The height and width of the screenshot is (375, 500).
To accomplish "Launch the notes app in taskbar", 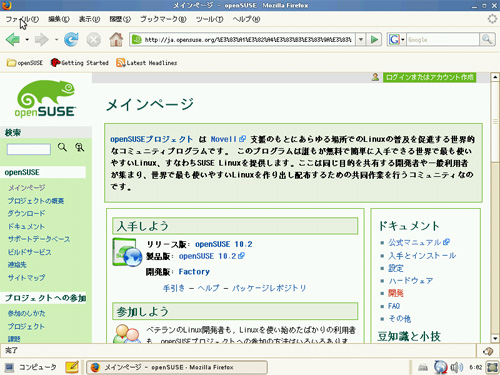I will tap(72, 367).
